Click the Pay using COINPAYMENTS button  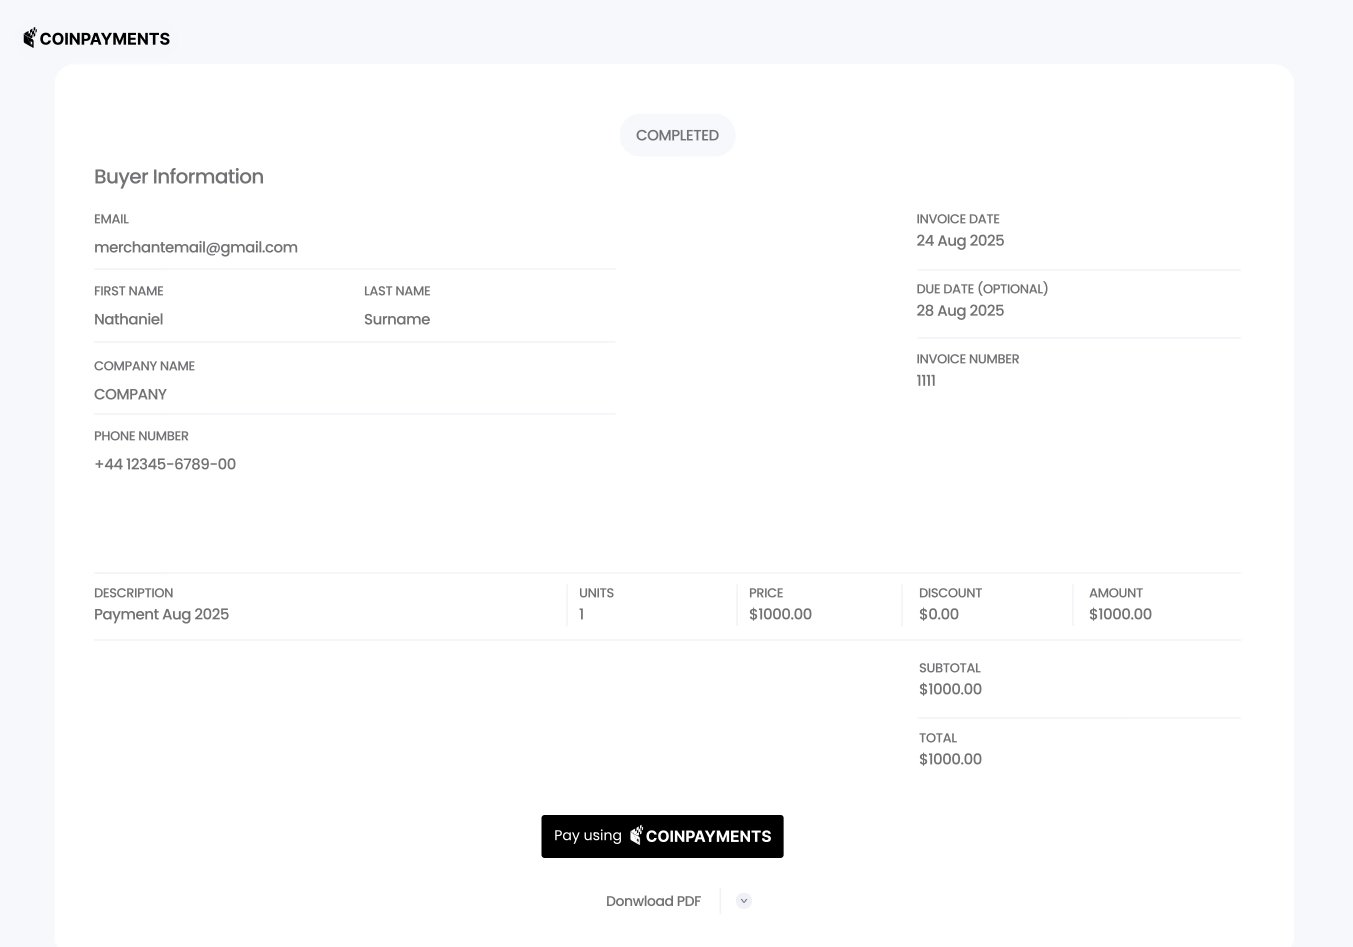click(x=662, y=836)
